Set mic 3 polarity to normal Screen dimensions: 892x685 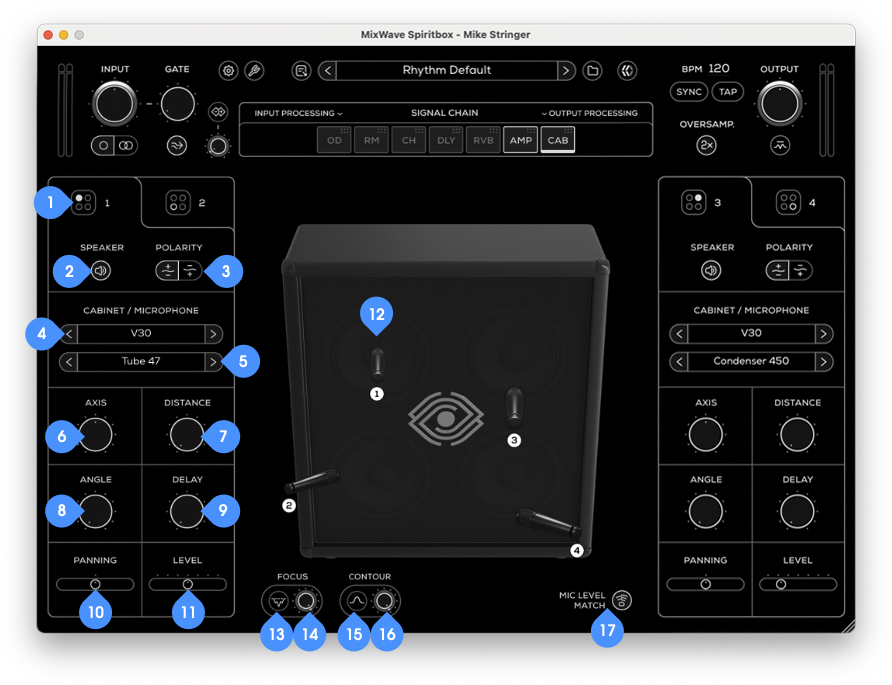[777, 270]
